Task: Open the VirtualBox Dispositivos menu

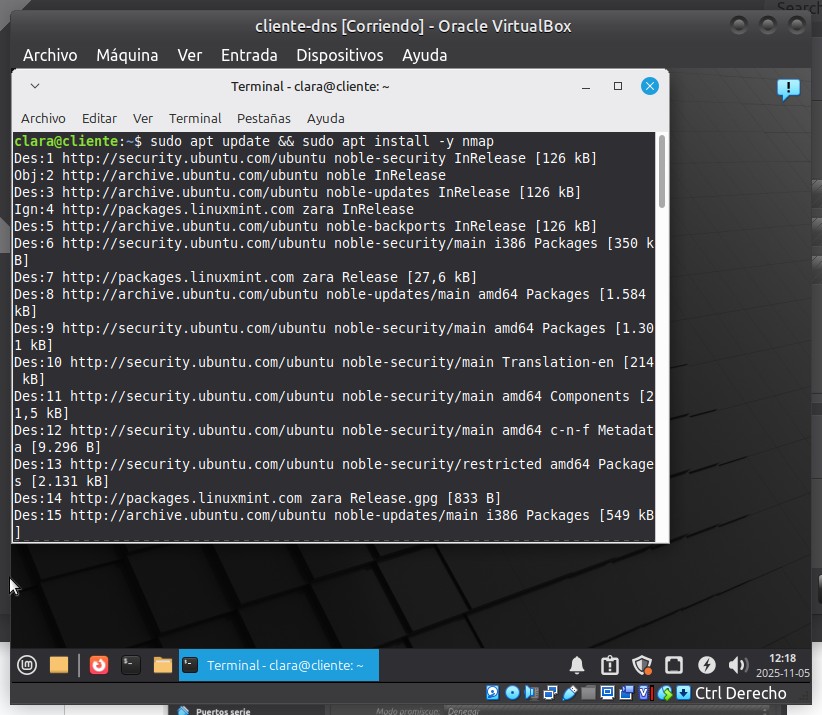Action: click(339, 55)
